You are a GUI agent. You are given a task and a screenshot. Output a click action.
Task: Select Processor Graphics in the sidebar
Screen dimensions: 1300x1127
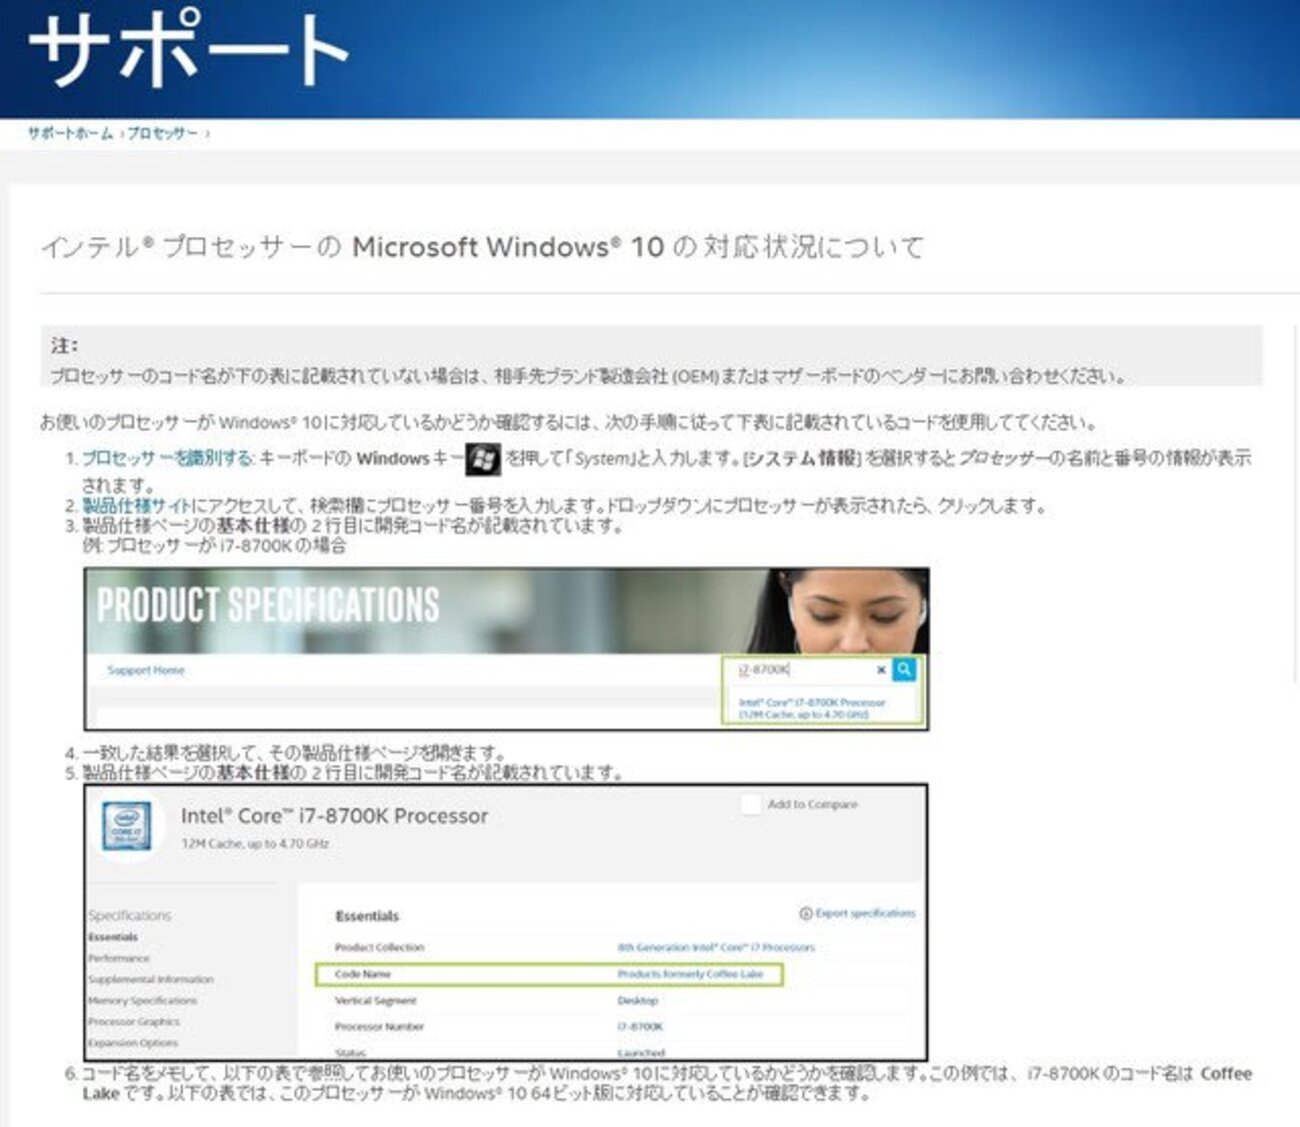134,1021
